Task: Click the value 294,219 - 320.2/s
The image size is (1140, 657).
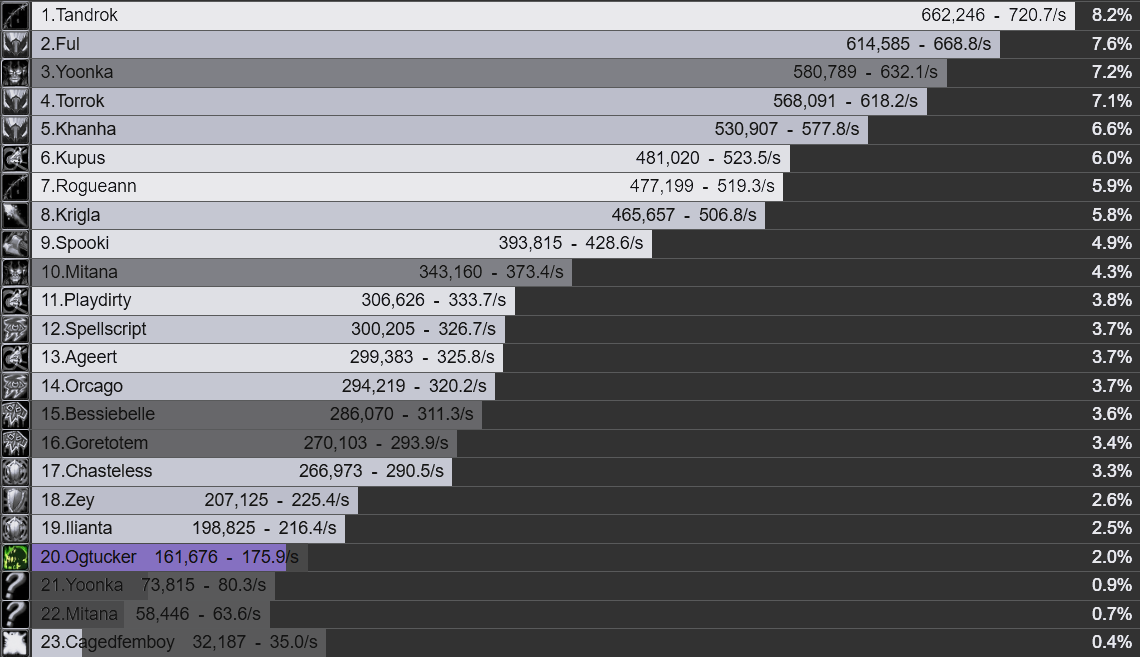Action: point(414,387)
